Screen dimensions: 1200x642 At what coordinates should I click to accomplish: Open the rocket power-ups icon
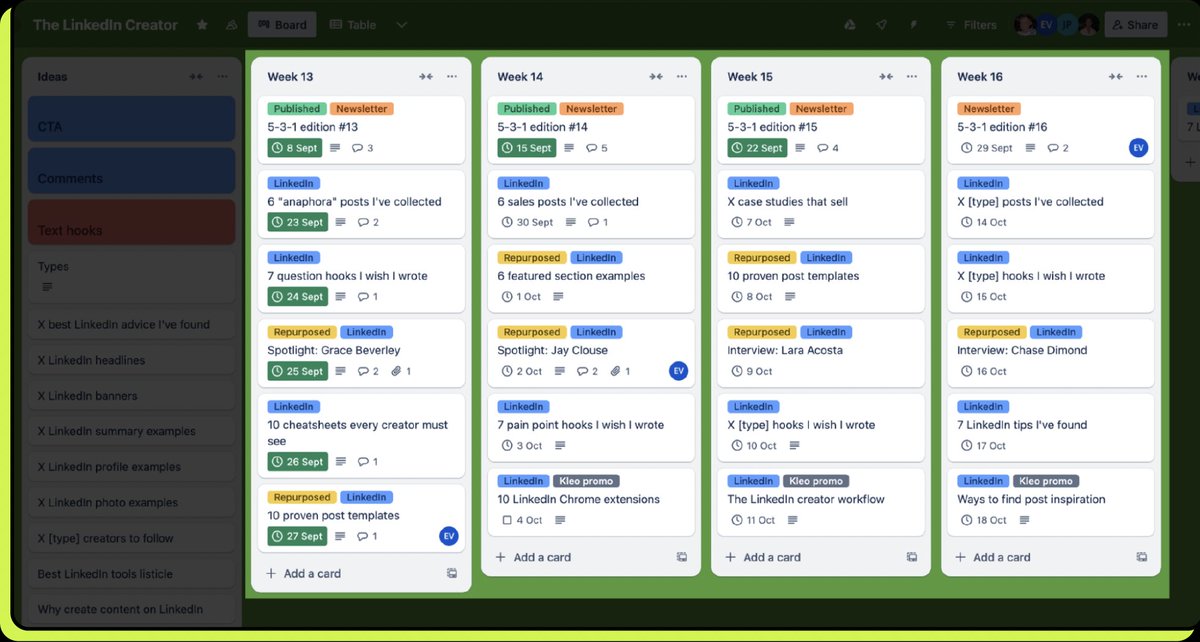(881, 25)
